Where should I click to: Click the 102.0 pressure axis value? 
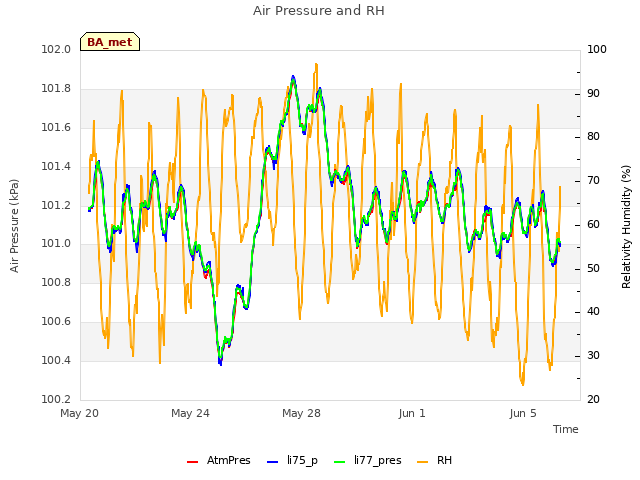(x=56, y=49)
